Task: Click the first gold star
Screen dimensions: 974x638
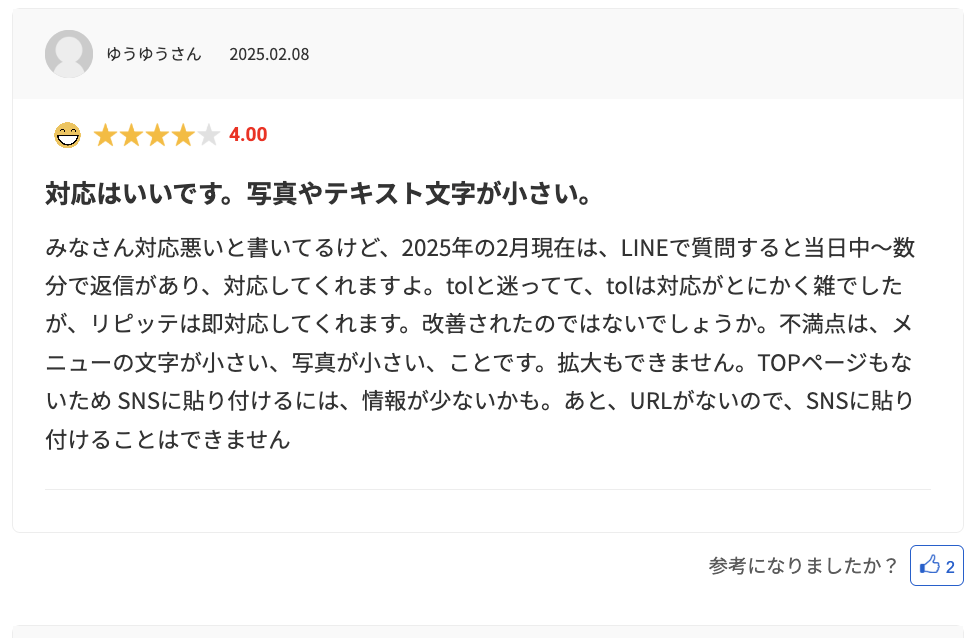Action: pyautogui.click(x=105, y=135)
